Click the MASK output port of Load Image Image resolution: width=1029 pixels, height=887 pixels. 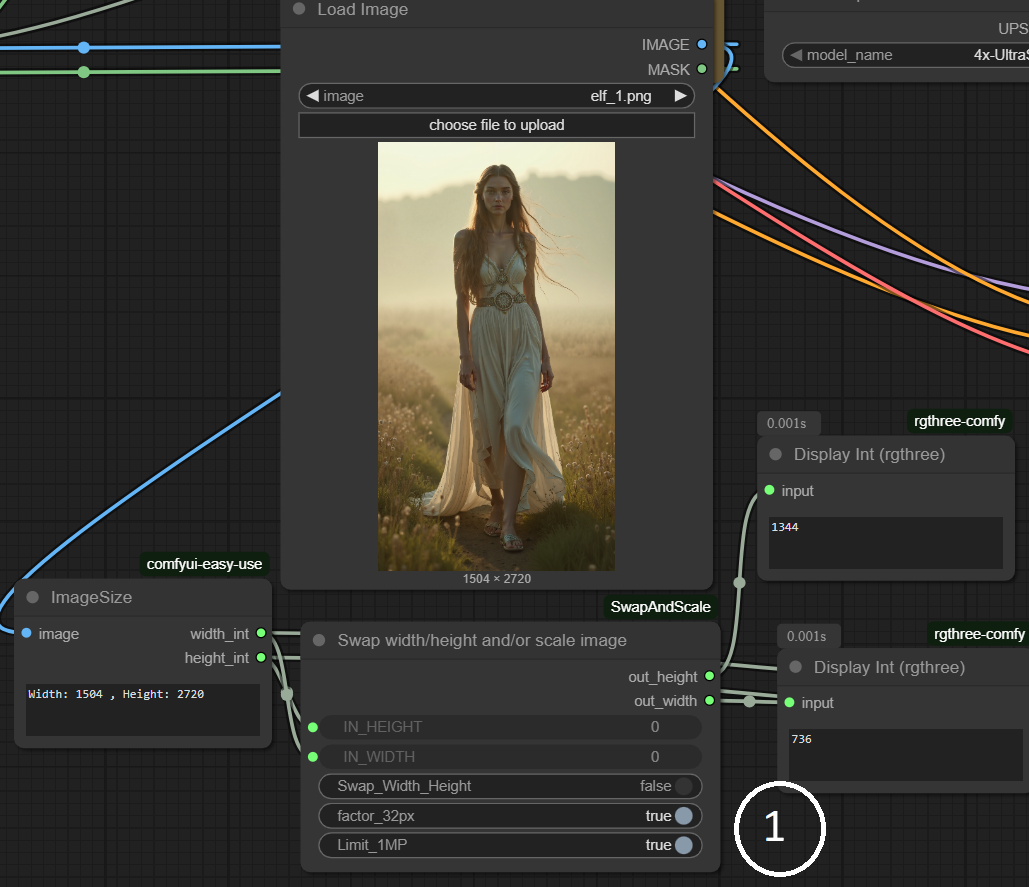point(702,69)
